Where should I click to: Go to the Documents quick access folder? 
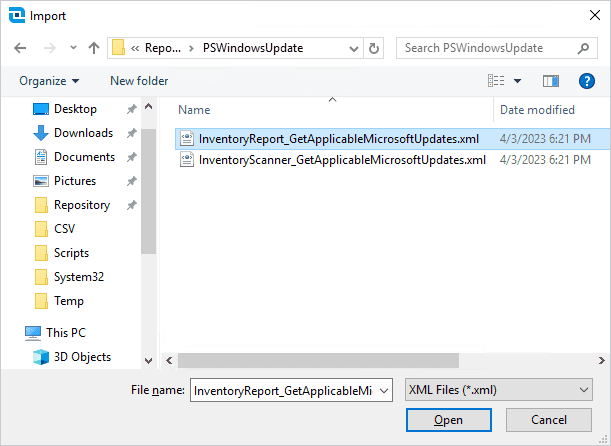point(85,157)
